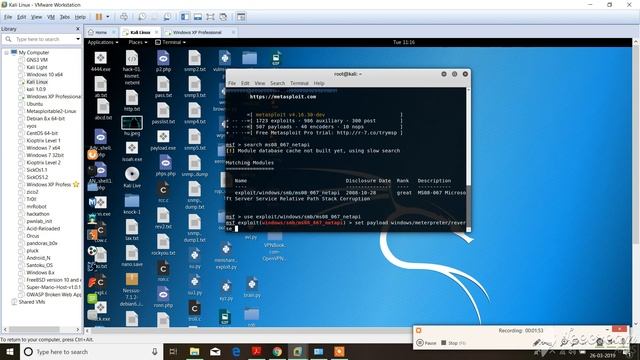This screenshot has height=360, width=640.
Task: Select the nano.save desktop icon
Action: point(132,256)
